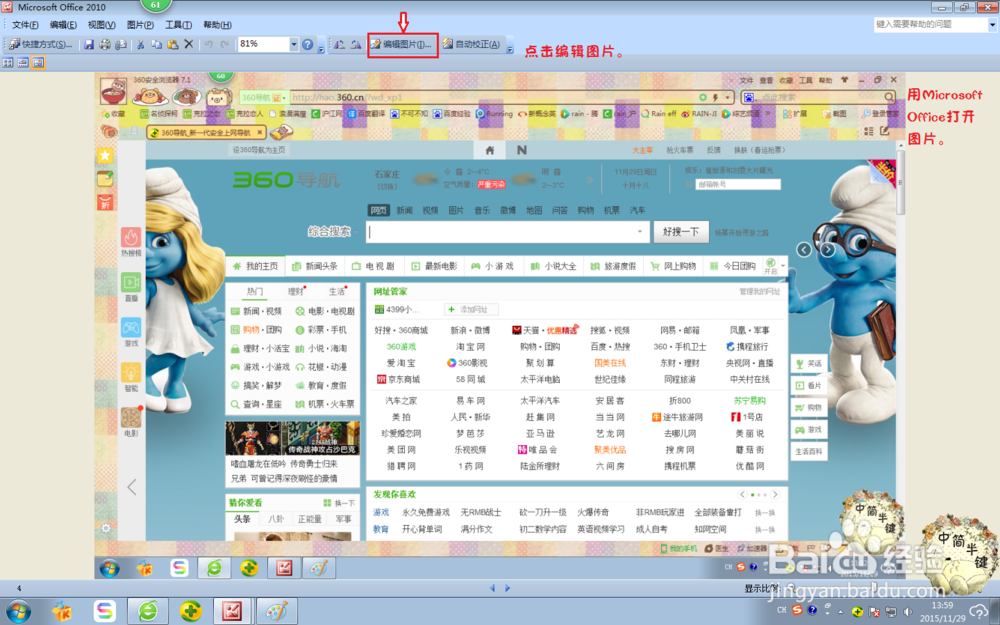Screen dimensions: 1000x625
Task: Click the printer icon to print
Action: pos(105,45)
